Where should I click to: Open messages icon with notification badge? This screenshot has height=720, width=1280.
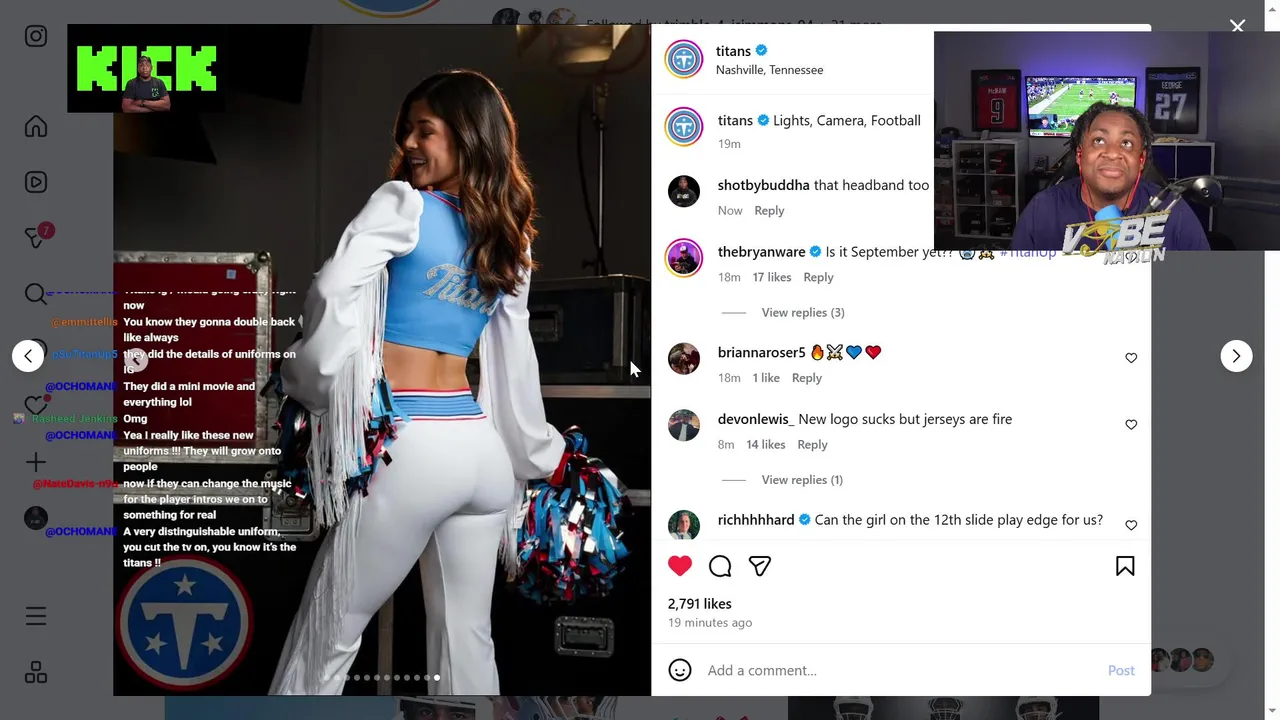click(x=36, y=238)
